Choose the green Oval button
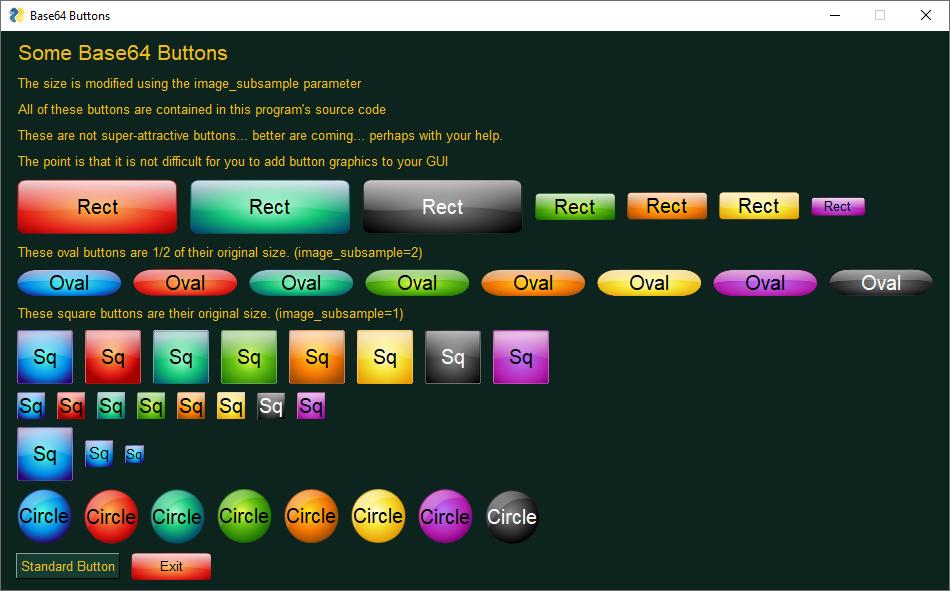The height and width of the screenshot is (591, 950). 417,283
